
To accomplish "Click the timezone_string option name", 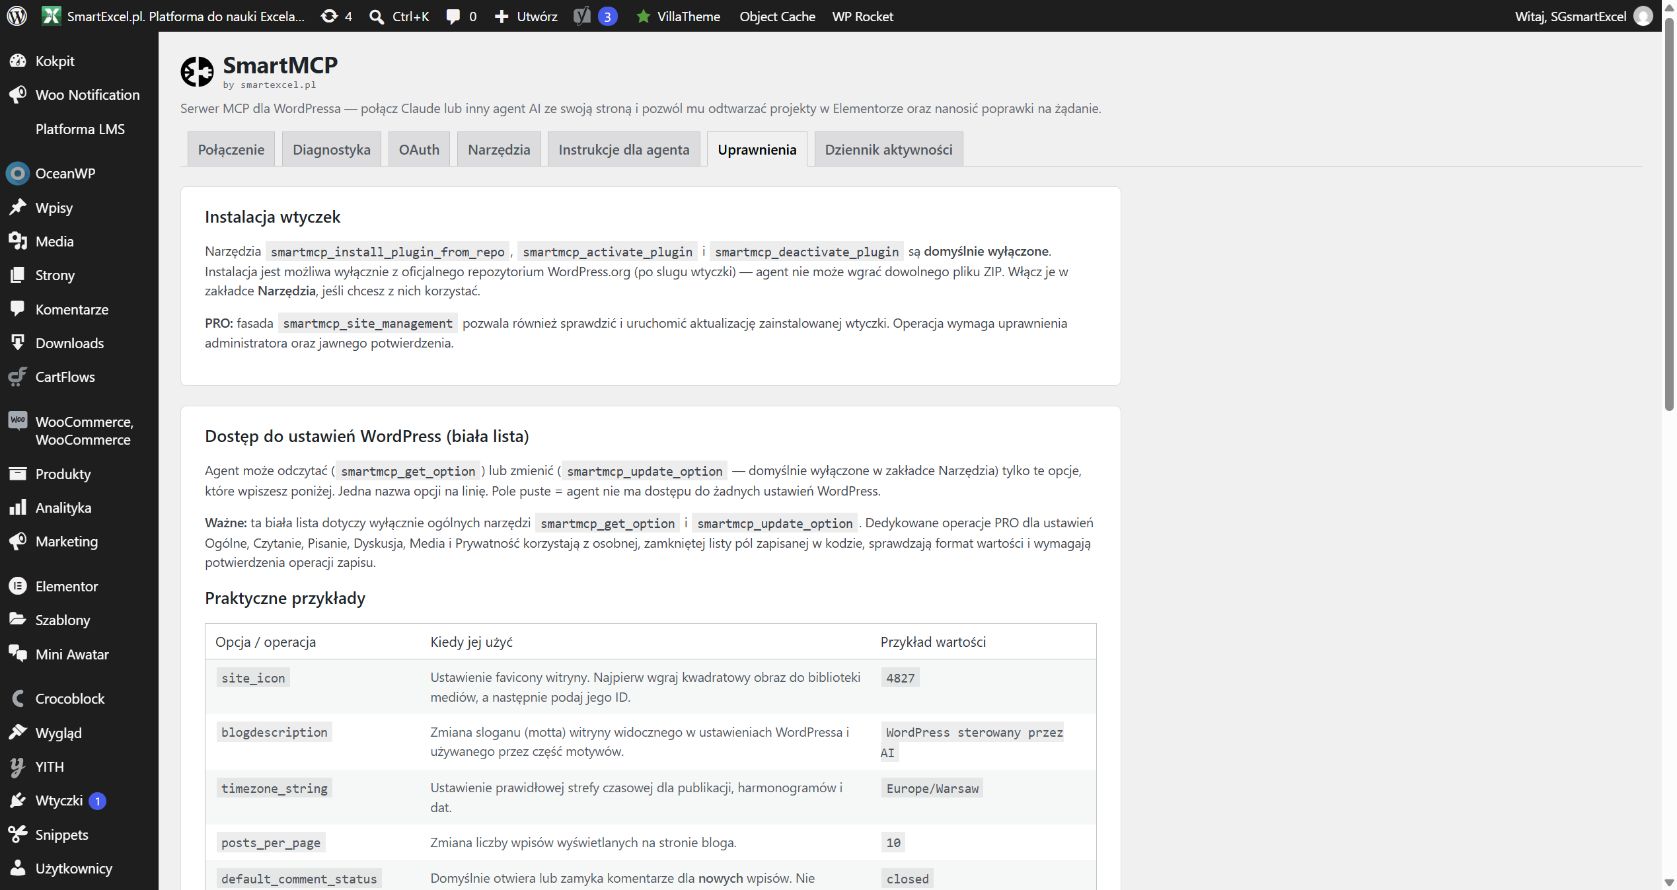I will point(274,788).
